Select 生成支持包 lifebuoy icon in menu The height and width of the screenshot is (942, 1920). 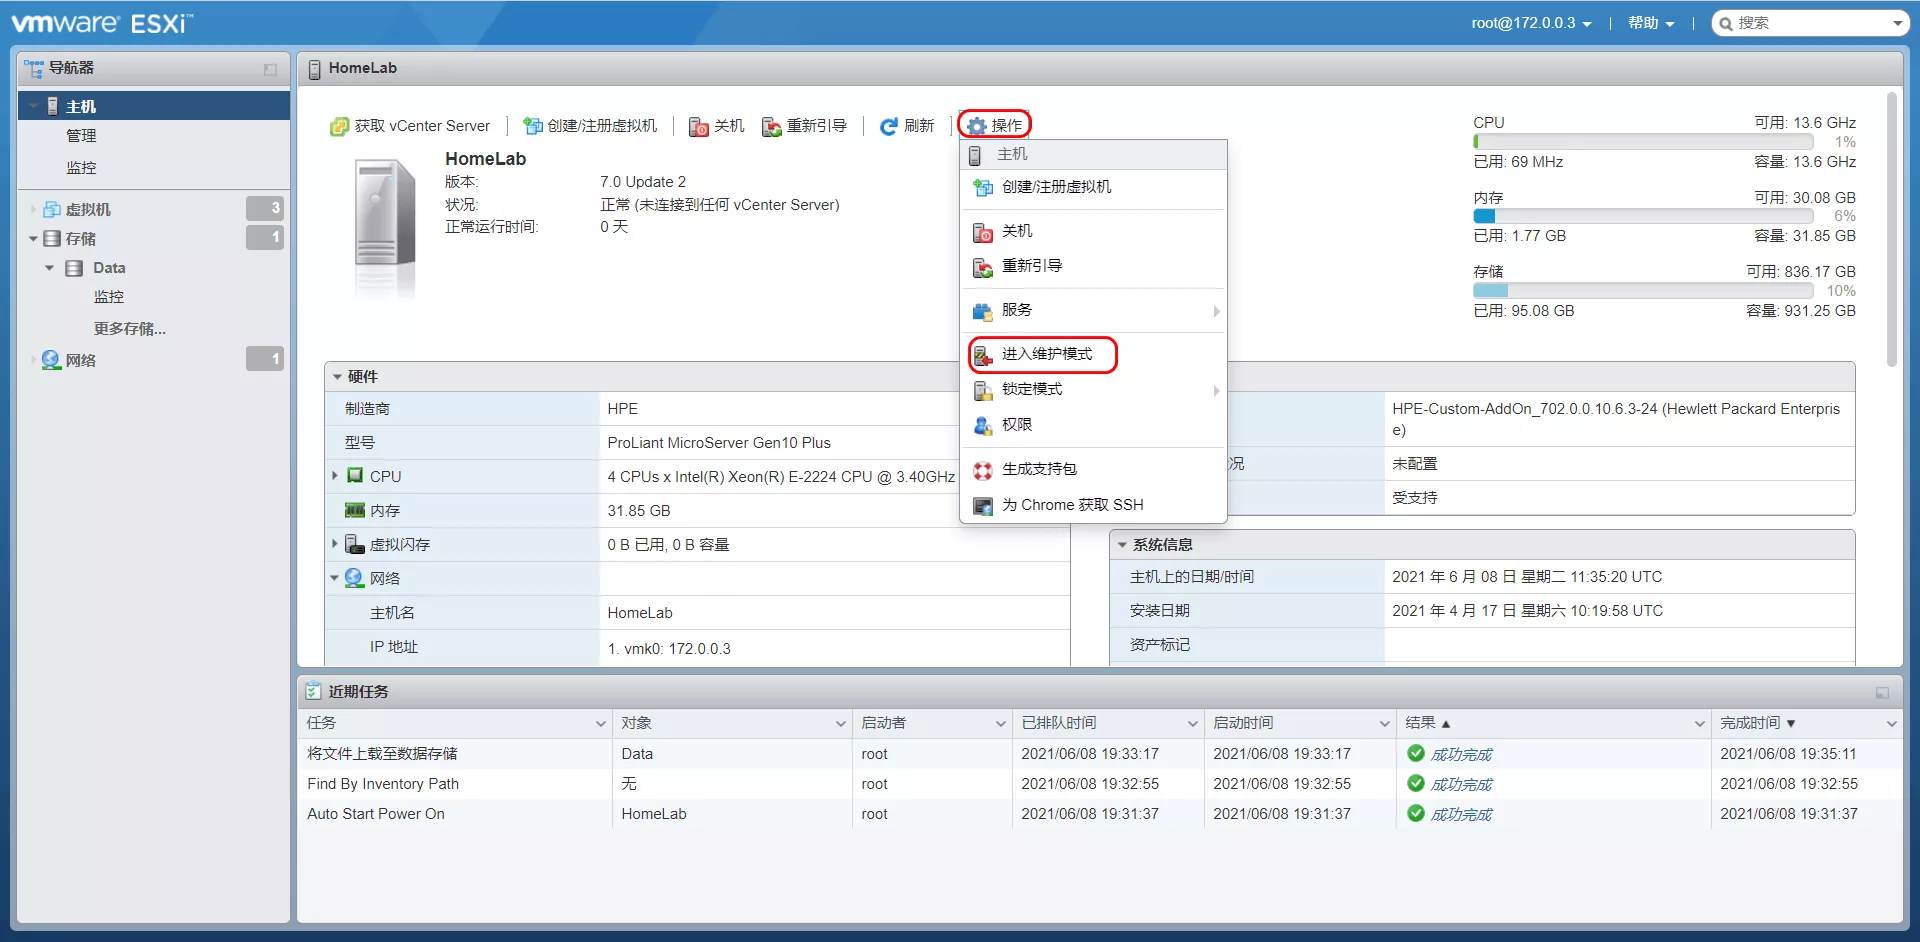click(983, 470)
